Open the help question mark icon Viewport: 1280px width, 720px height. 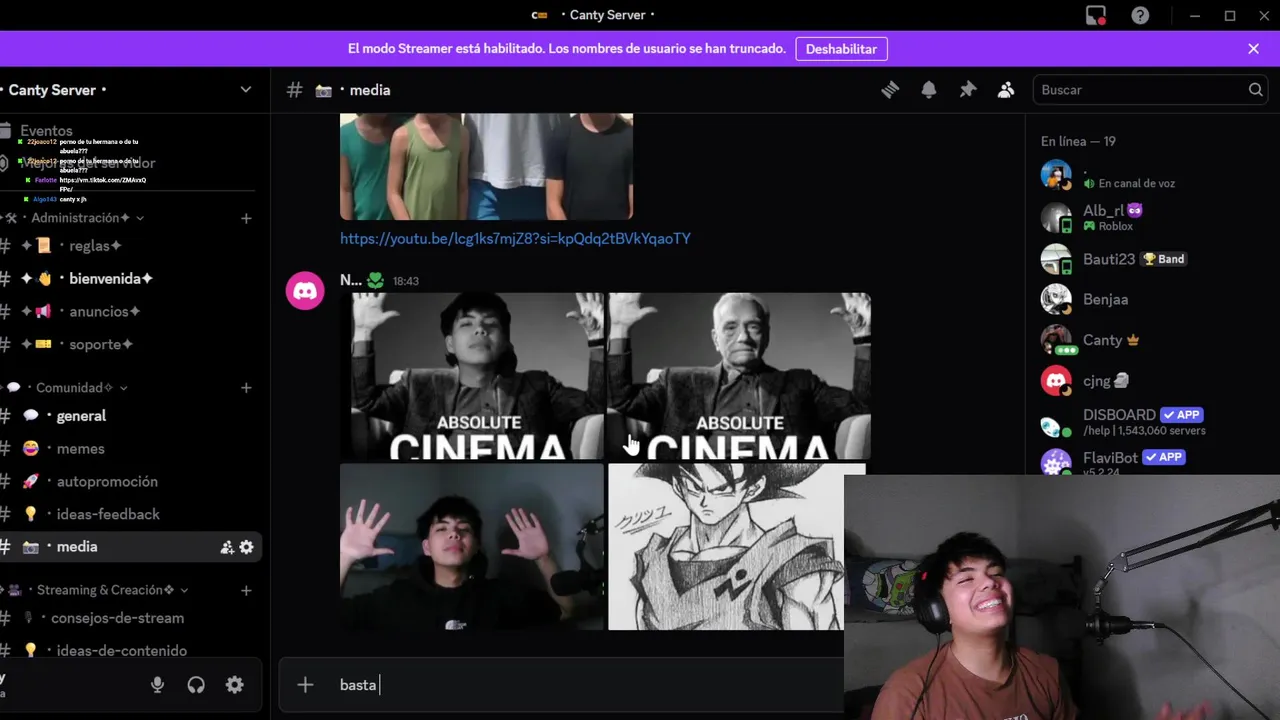(x=1140, y=15)
